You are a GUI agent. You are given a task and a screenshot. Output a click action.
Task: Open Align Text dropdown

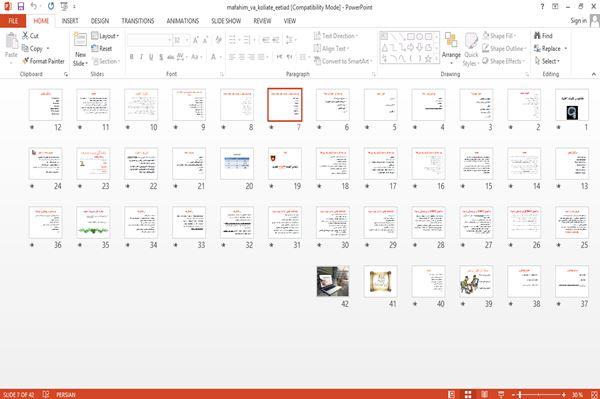coord(331,49)
